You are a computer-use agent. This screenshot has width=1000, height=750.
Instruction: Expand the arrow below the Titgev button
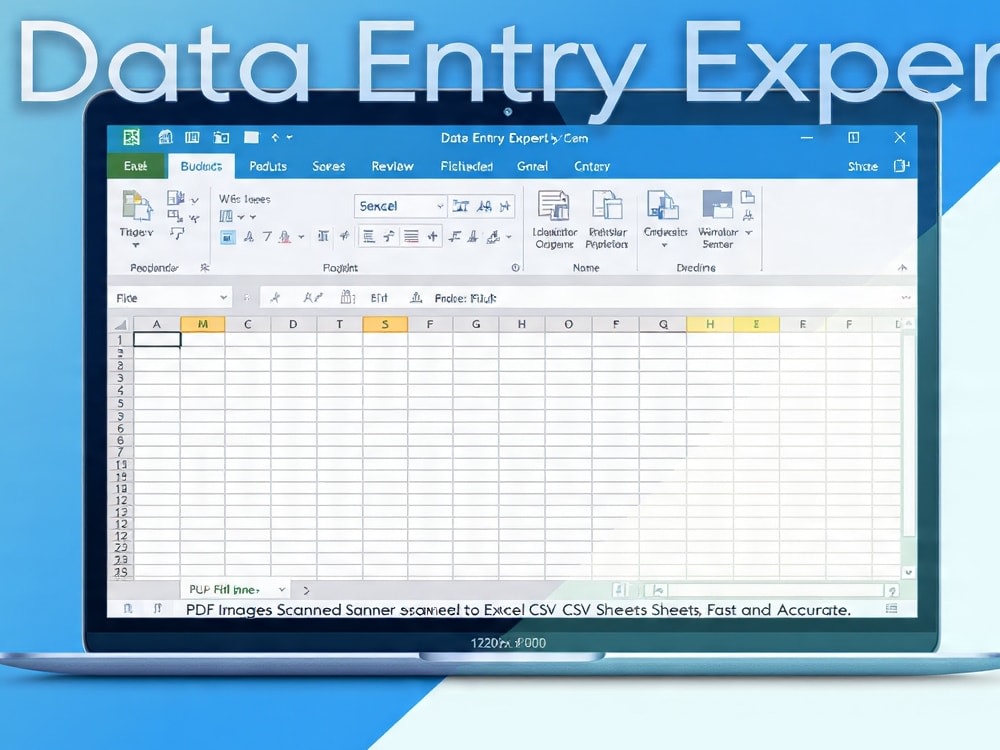(x=136, y=245)
